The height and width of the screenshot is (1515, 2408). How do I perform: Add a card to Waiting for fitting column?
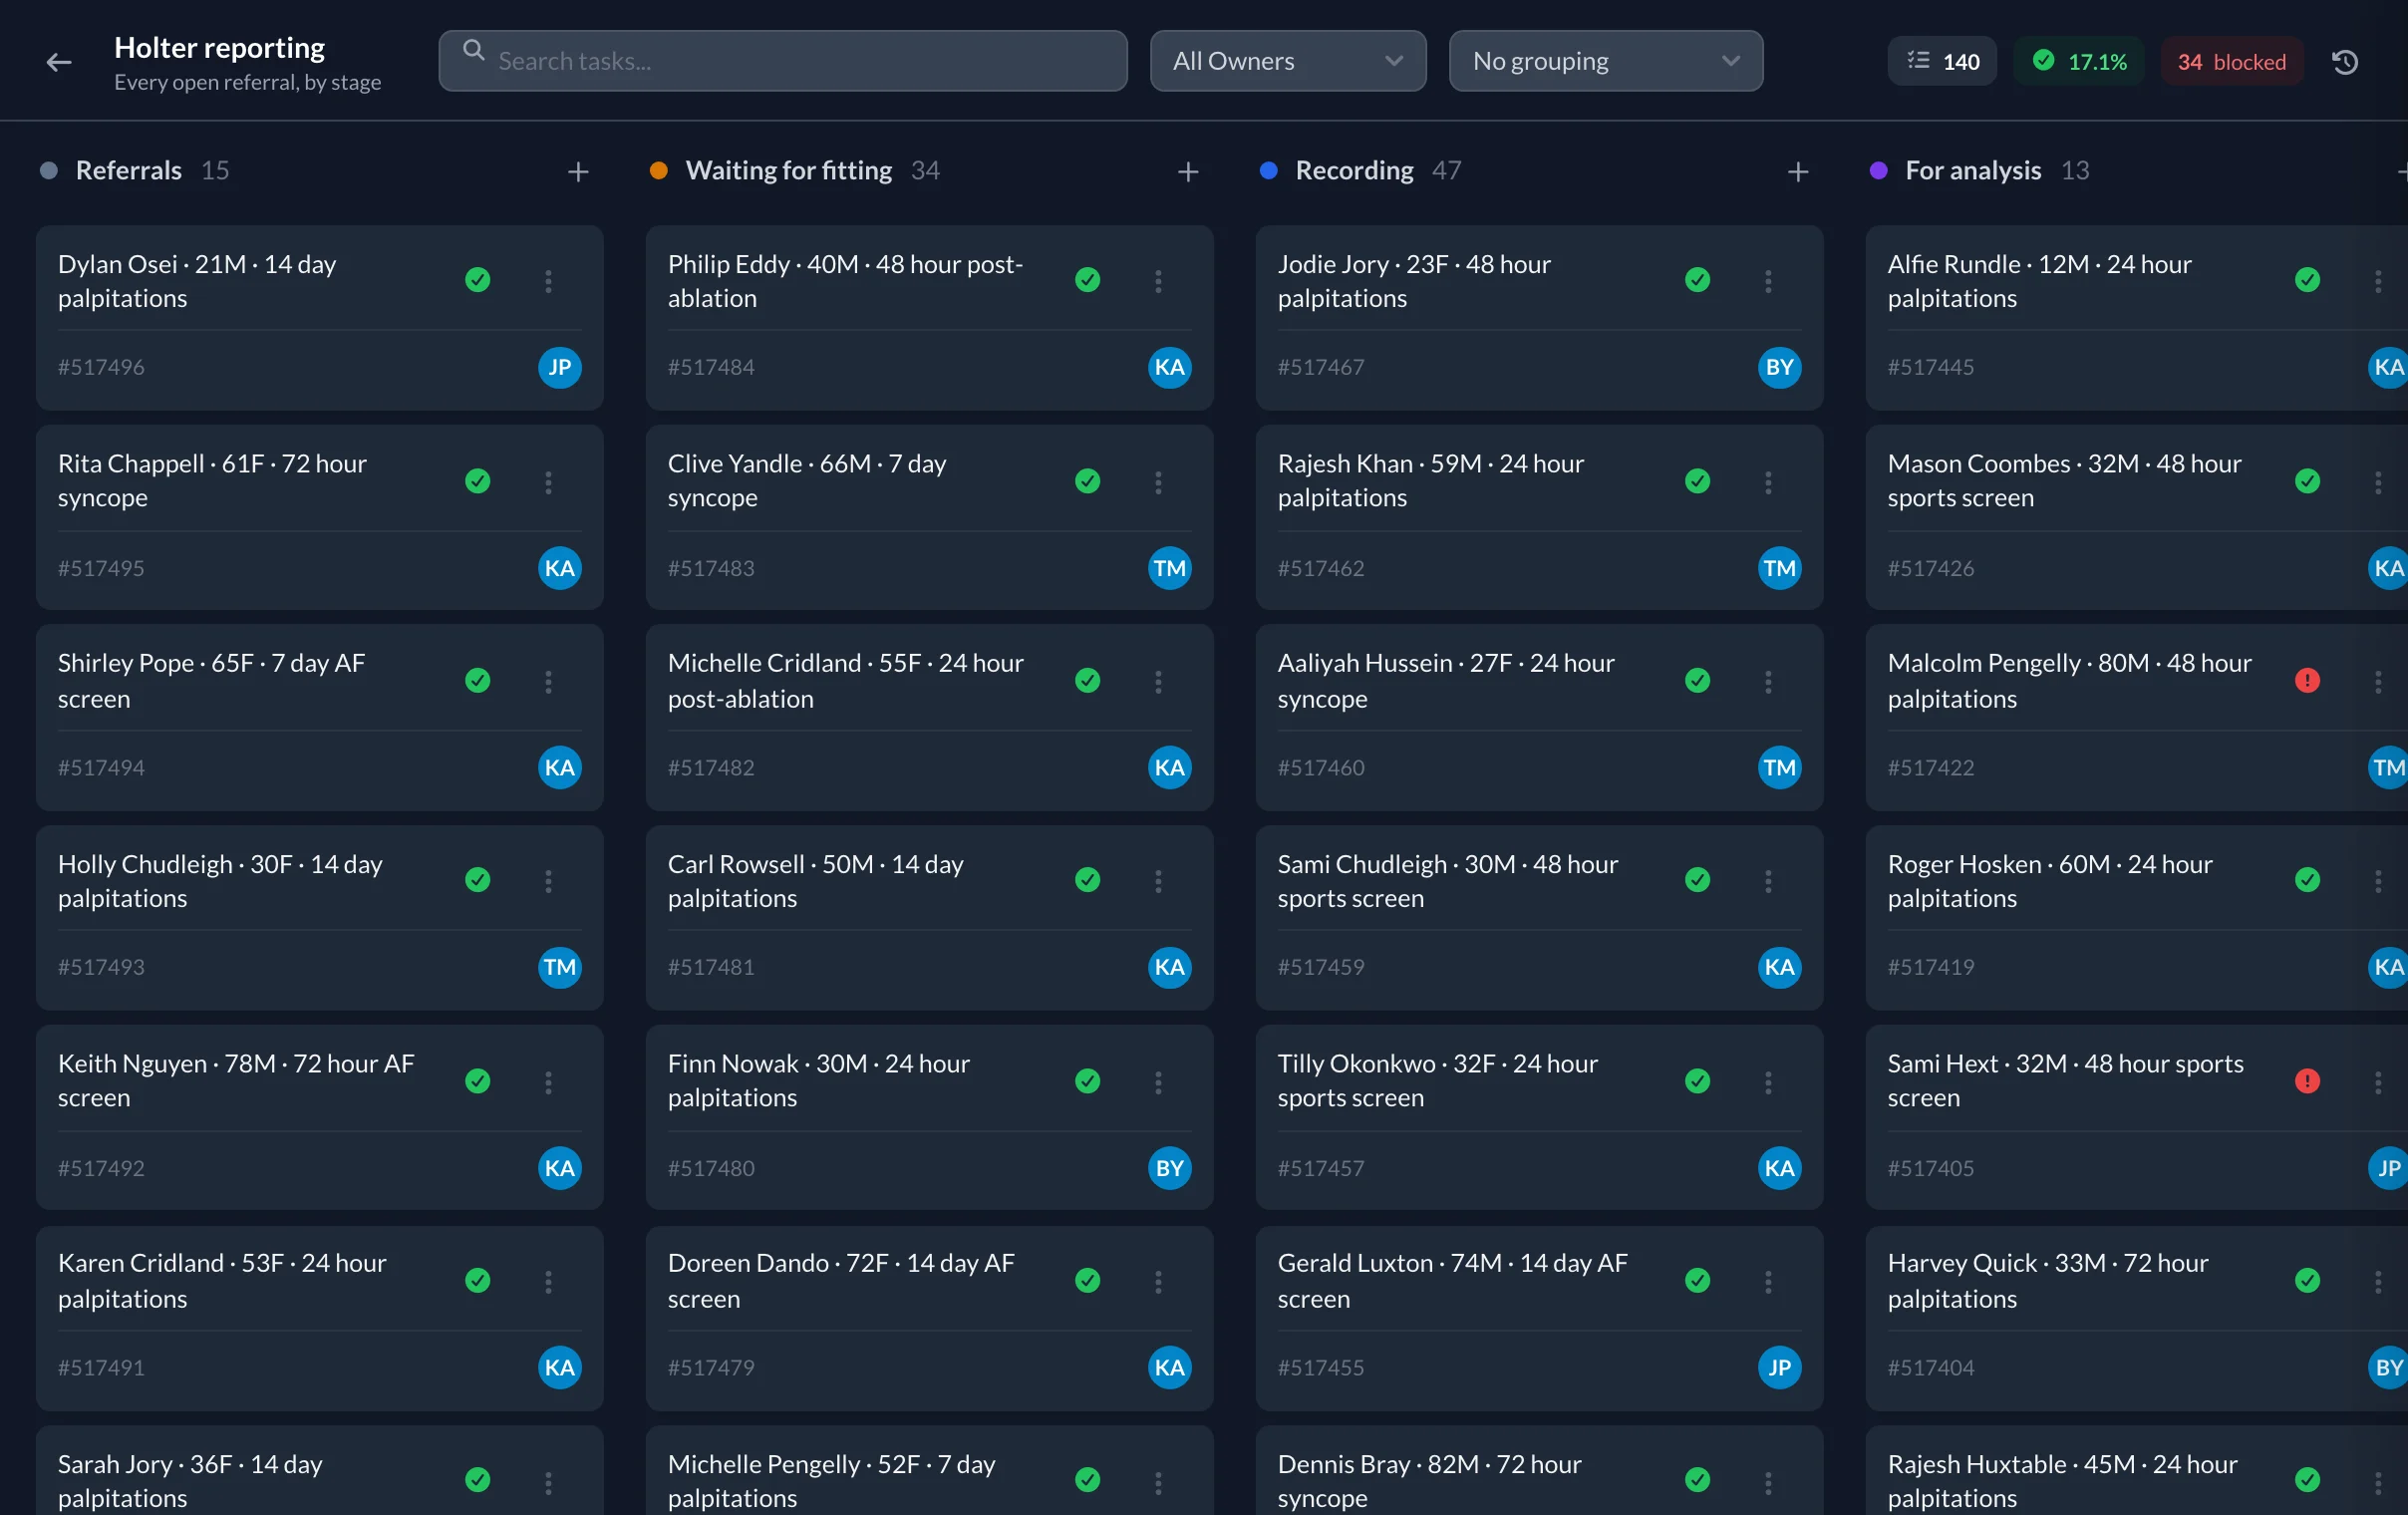click(1188, 171)
